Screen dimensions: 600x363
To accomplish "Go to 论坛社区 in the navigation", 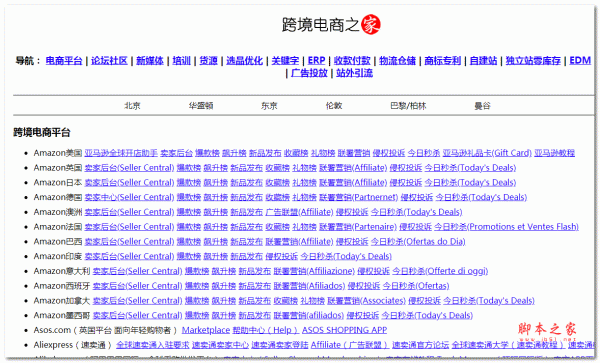I will coord(109,60).
